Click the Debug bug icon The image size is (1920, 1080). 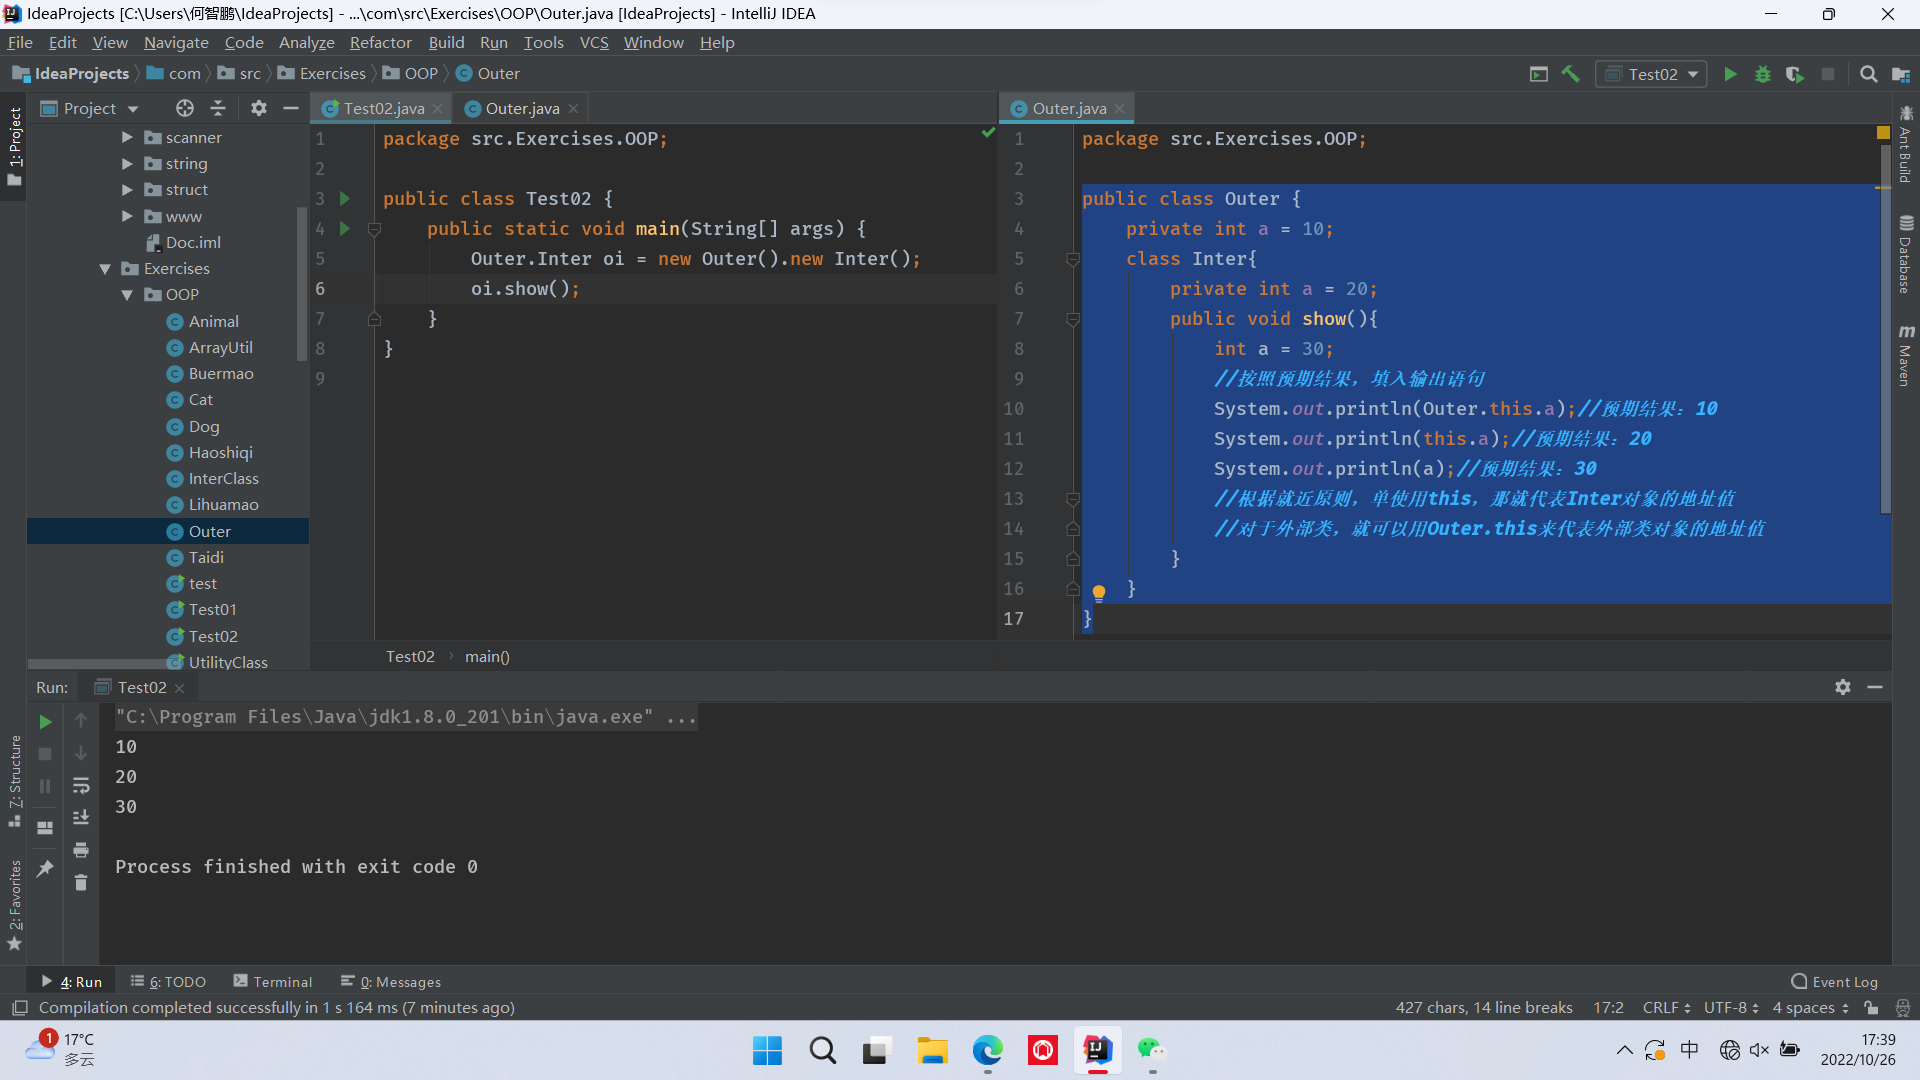point(1763,74)
